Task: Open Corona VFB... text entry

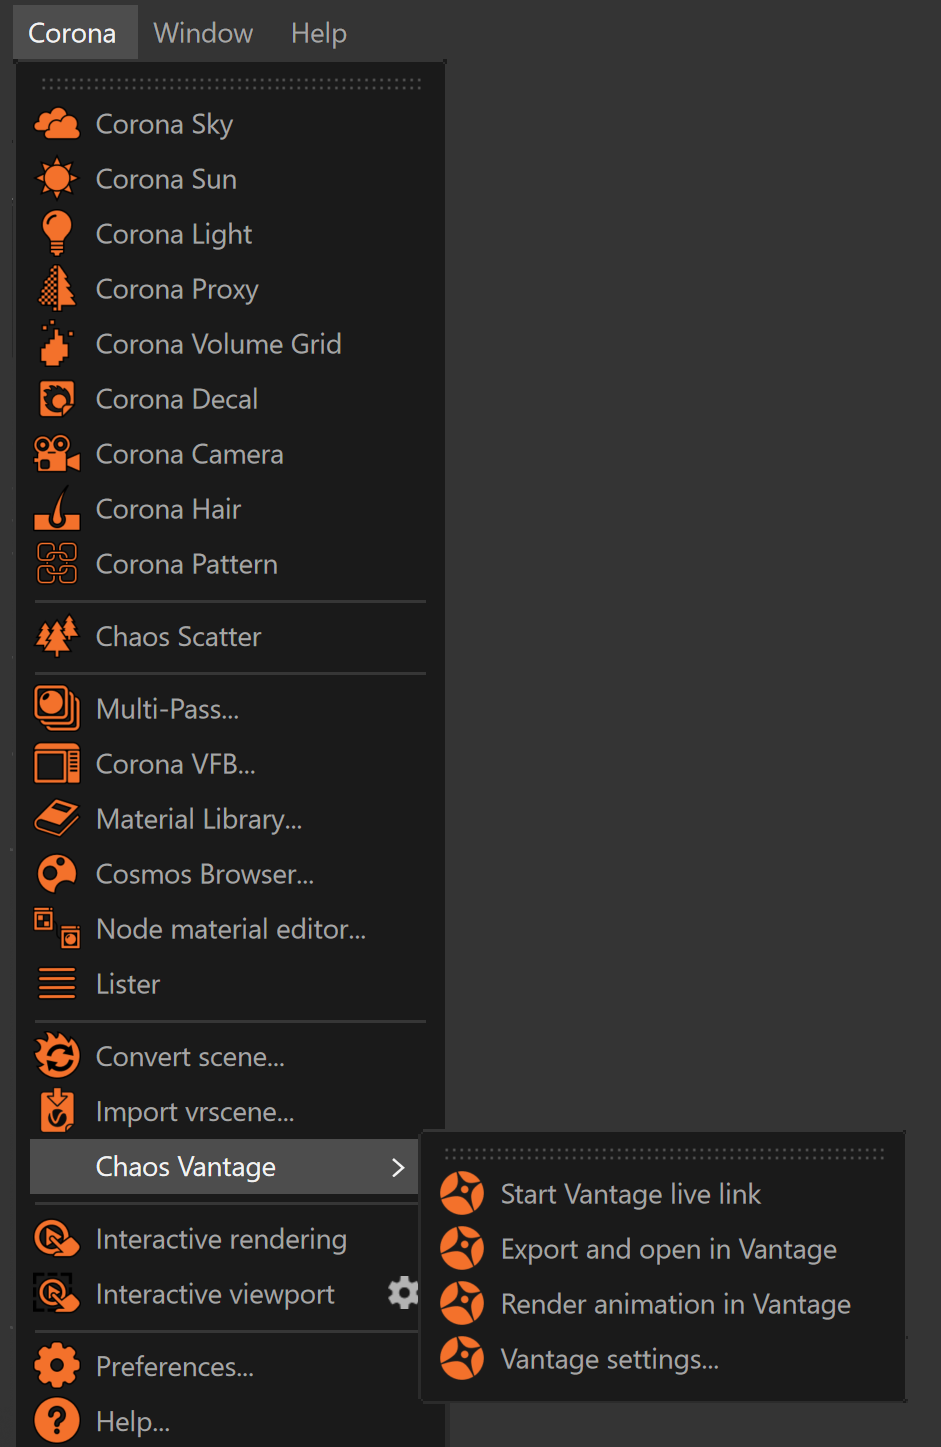Action: (x=176, y=764)
